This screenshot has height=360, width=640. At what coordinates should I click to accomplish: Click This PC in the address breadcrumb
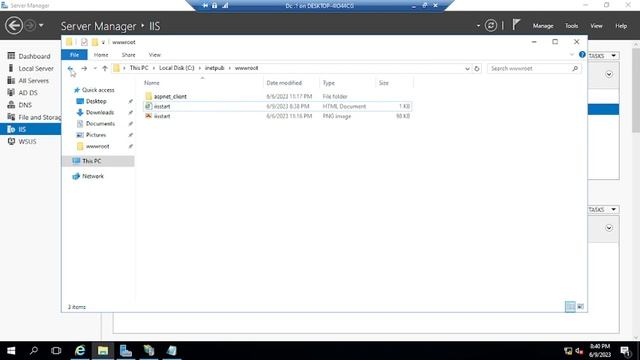coord(139,68)
